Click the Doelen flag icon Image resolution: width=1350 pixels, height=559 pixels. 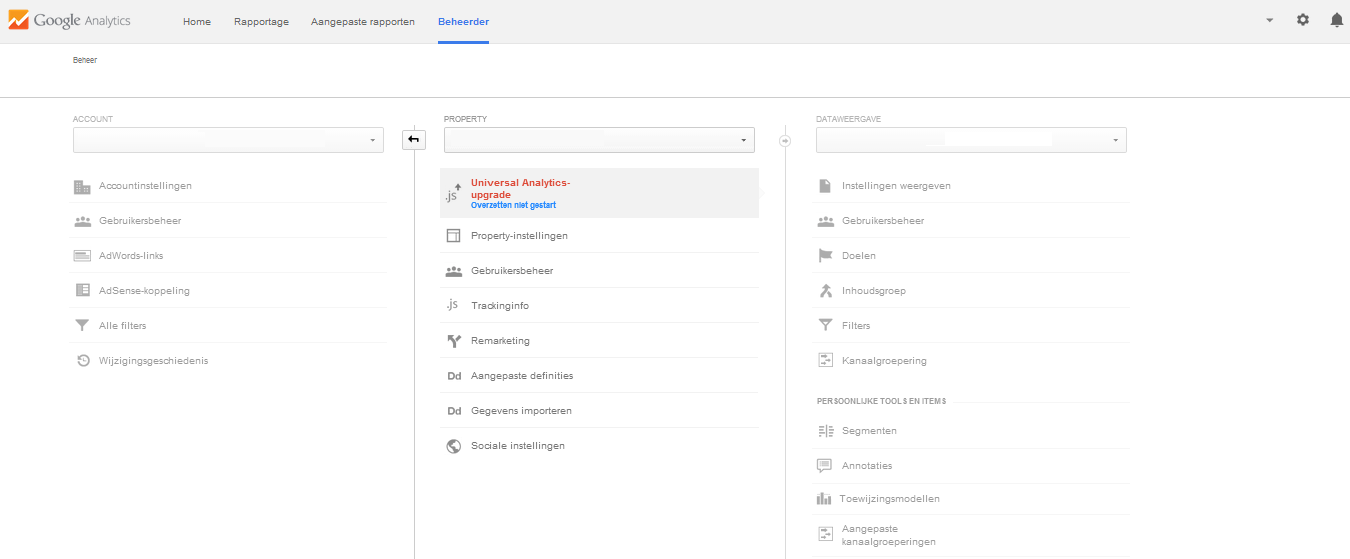(825, 256)
